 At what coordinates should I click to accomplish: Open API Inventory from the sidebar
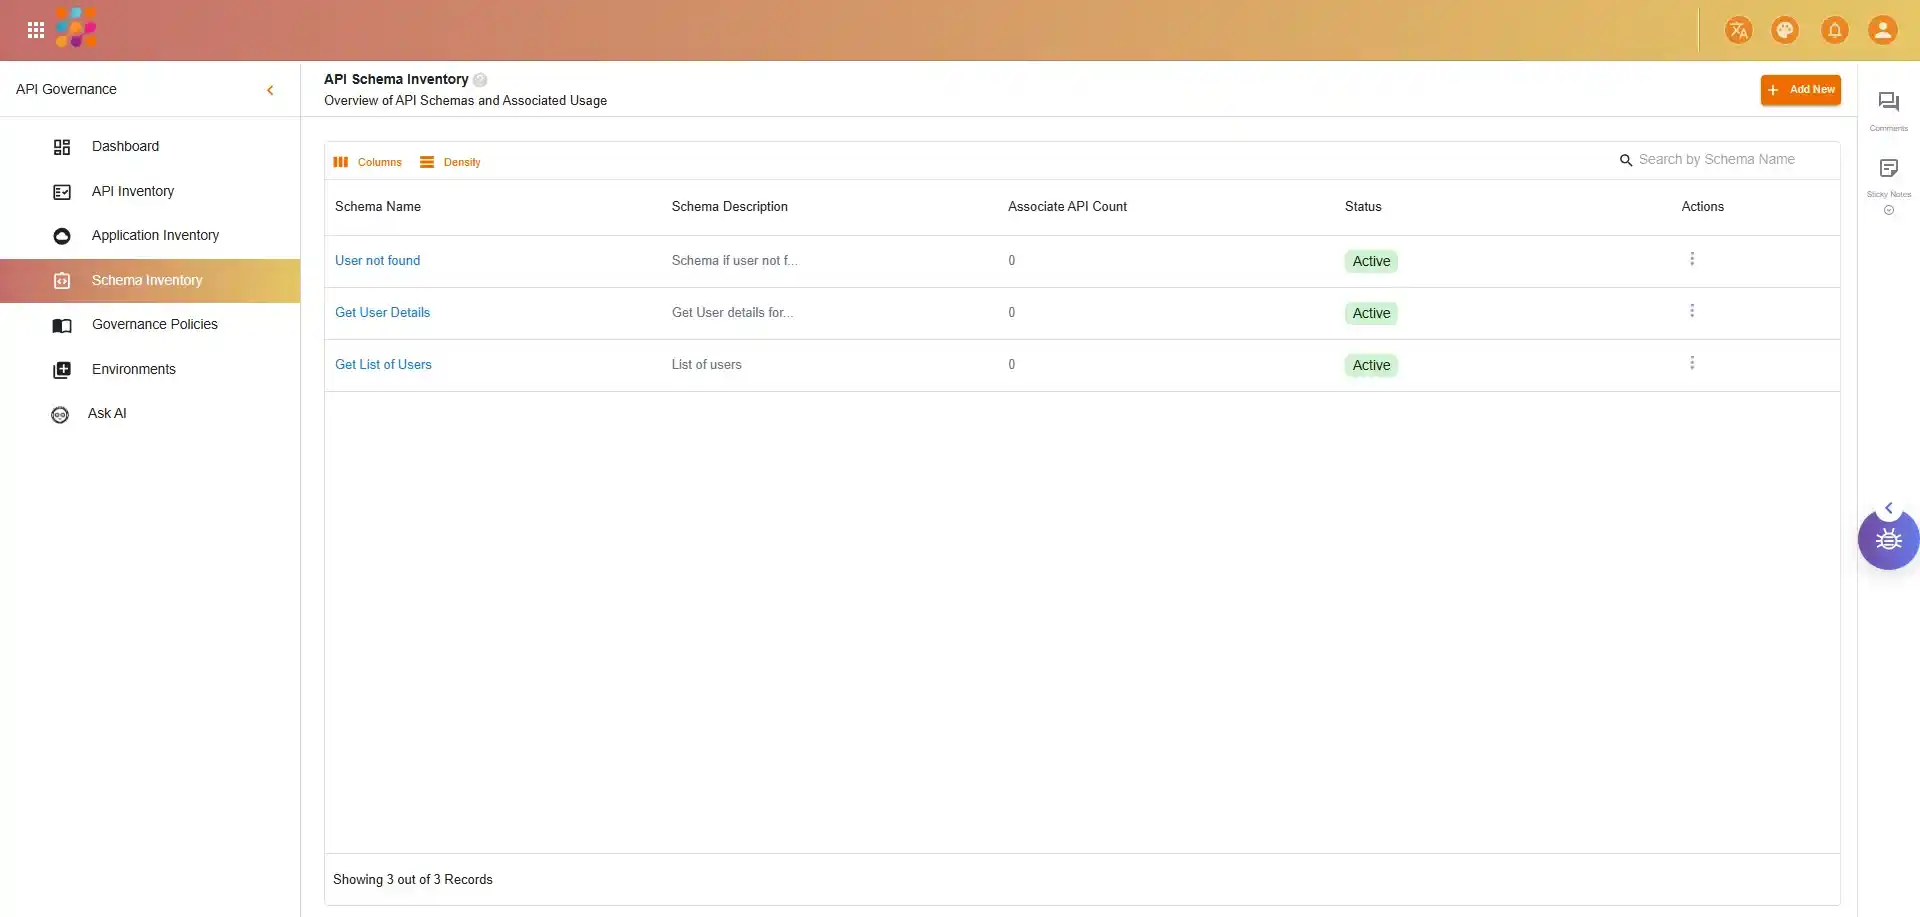click(x=132, y=191)
